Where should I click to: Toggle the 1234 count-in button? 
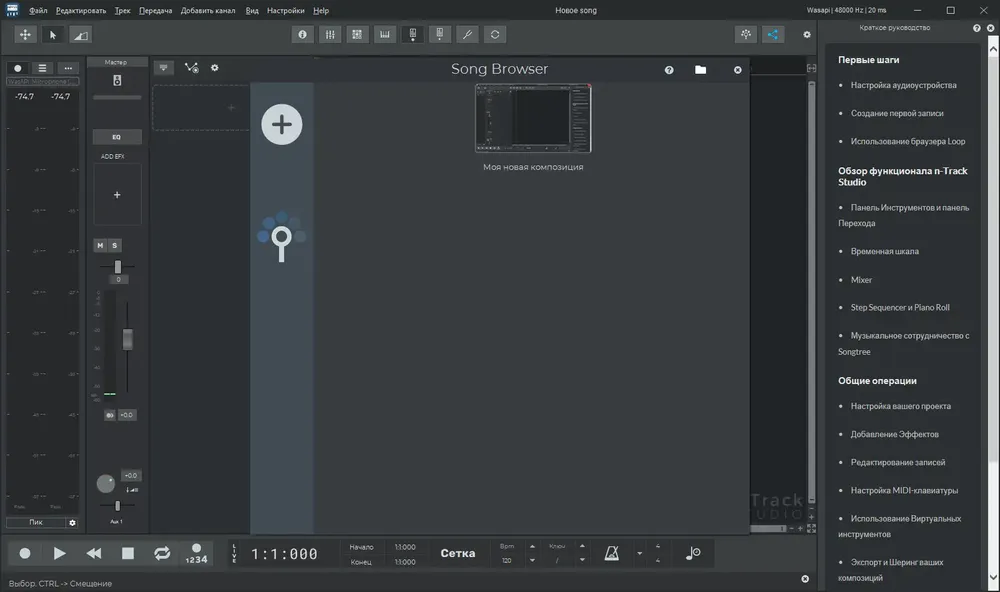(x=196, y=553)
